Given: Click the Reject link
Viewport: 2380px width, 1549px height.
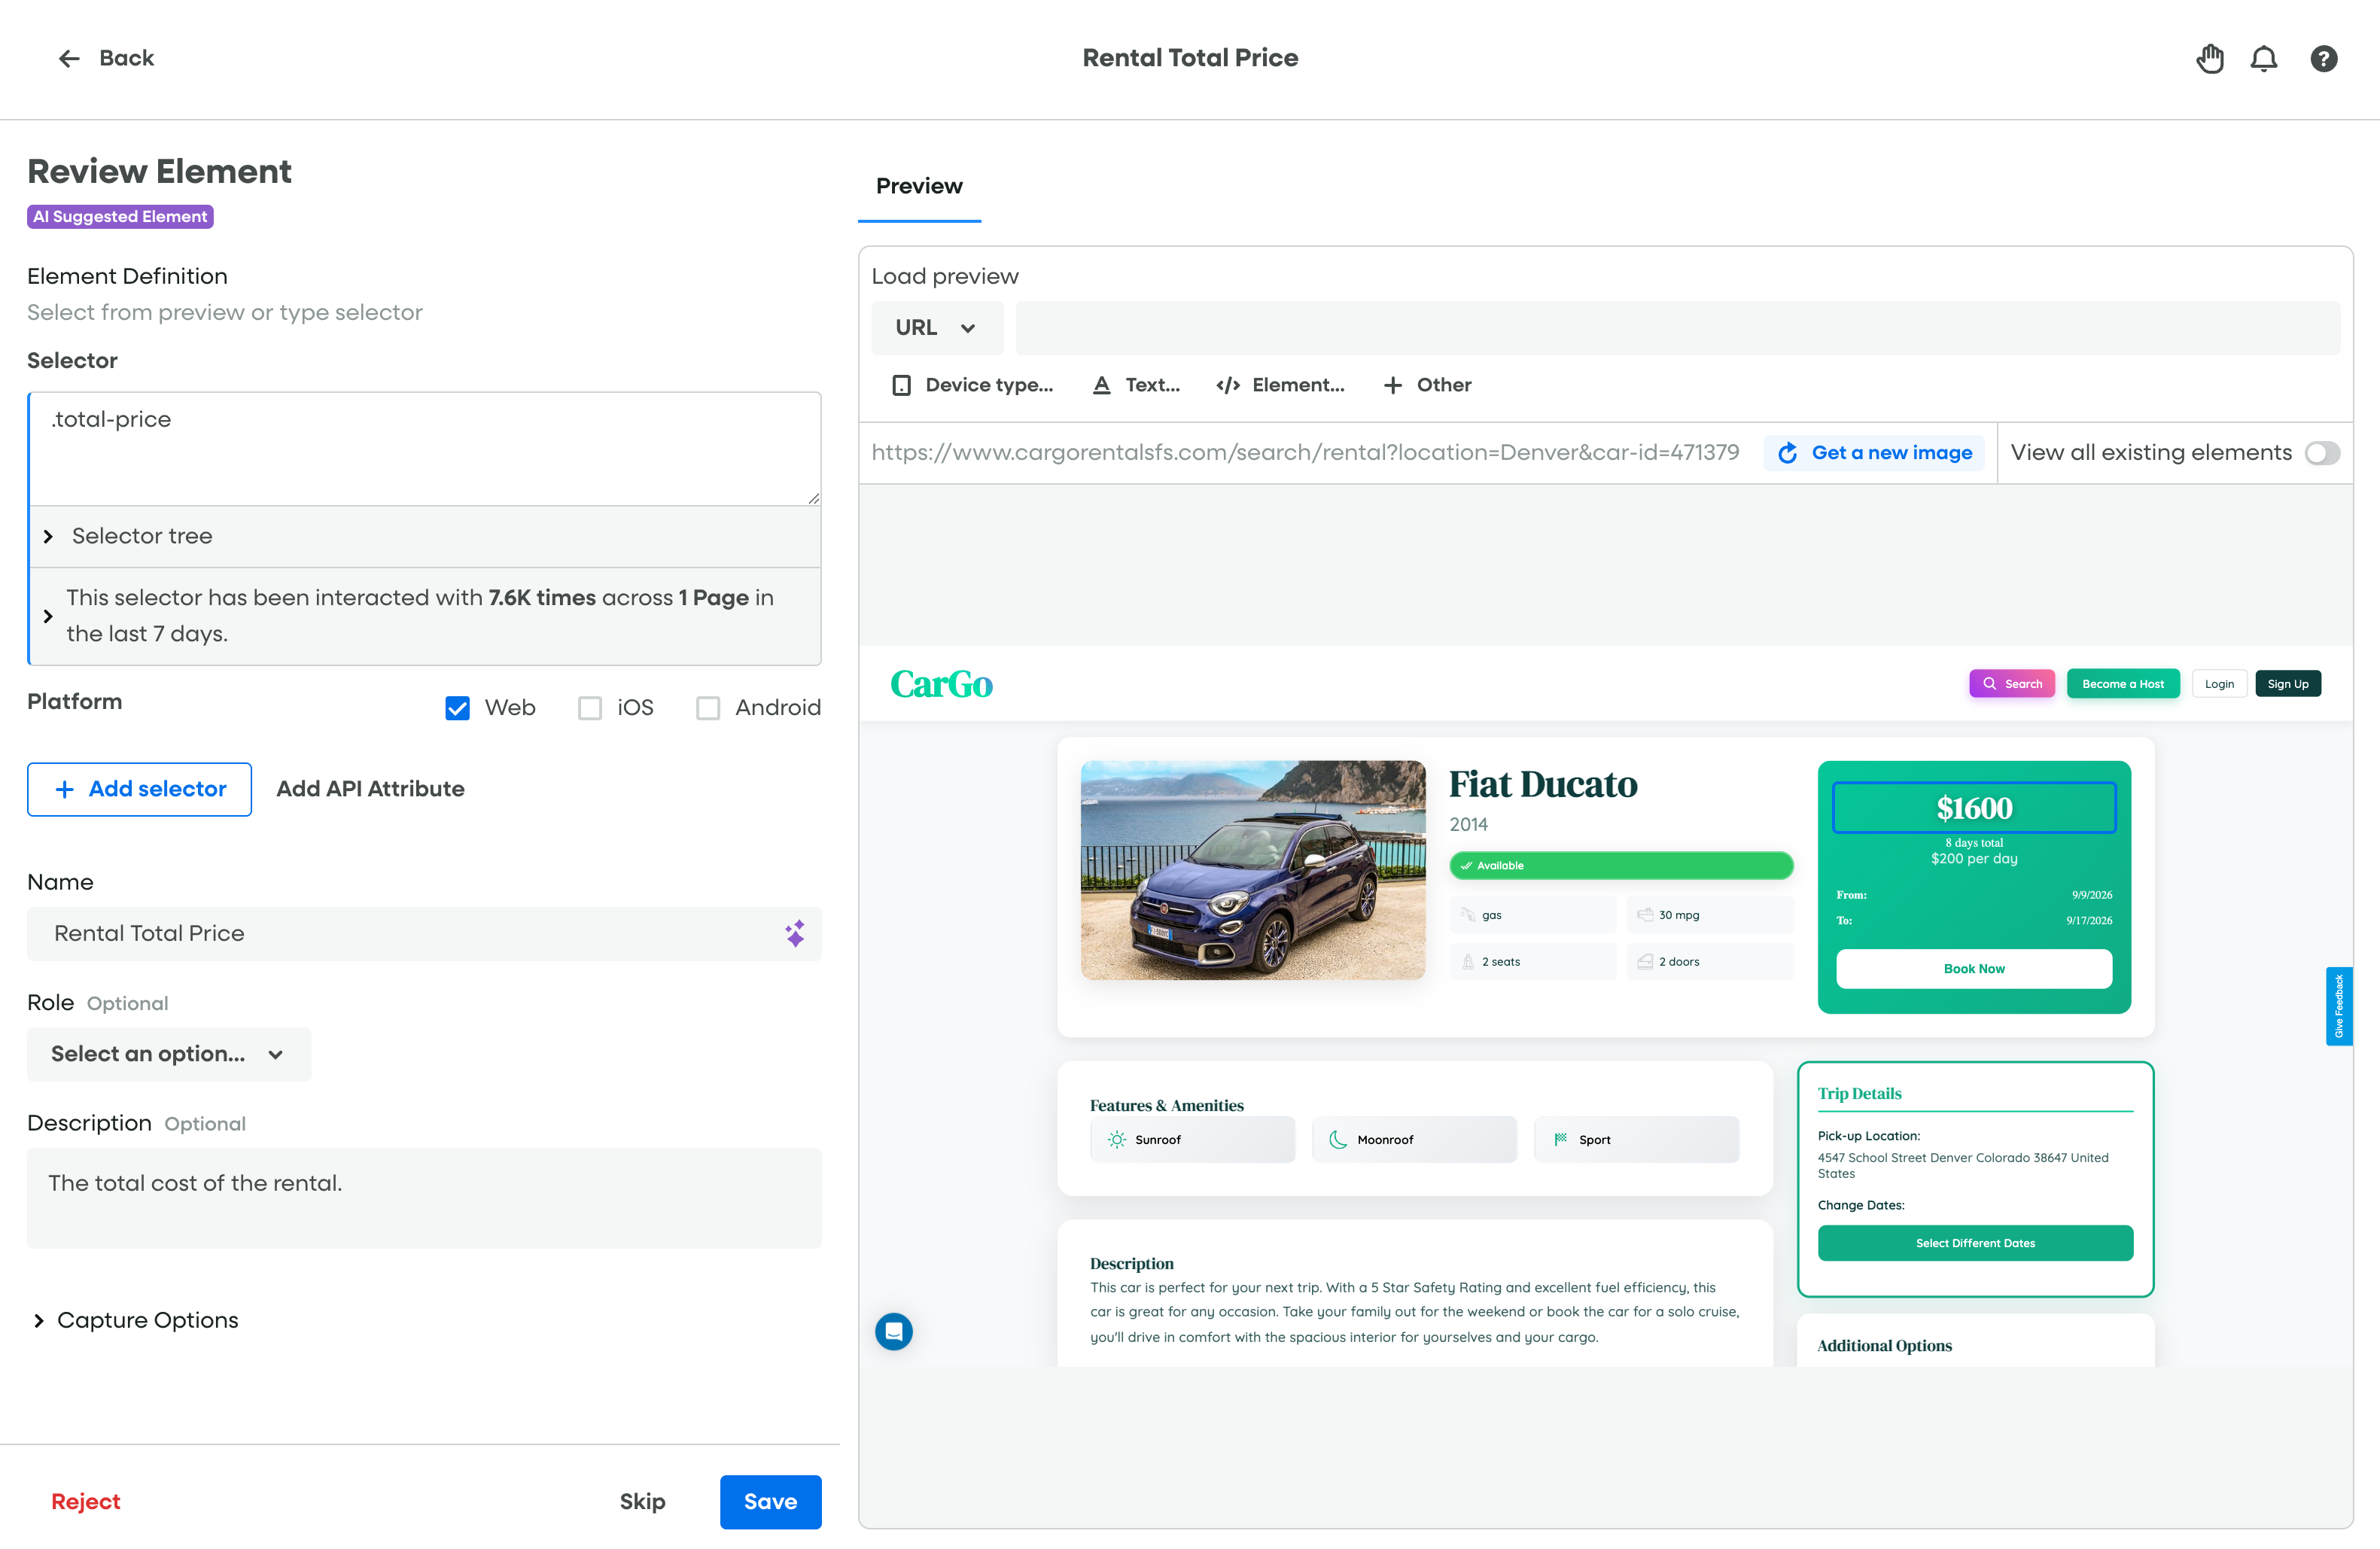Looking at the screenshot, I should 85,1501.
